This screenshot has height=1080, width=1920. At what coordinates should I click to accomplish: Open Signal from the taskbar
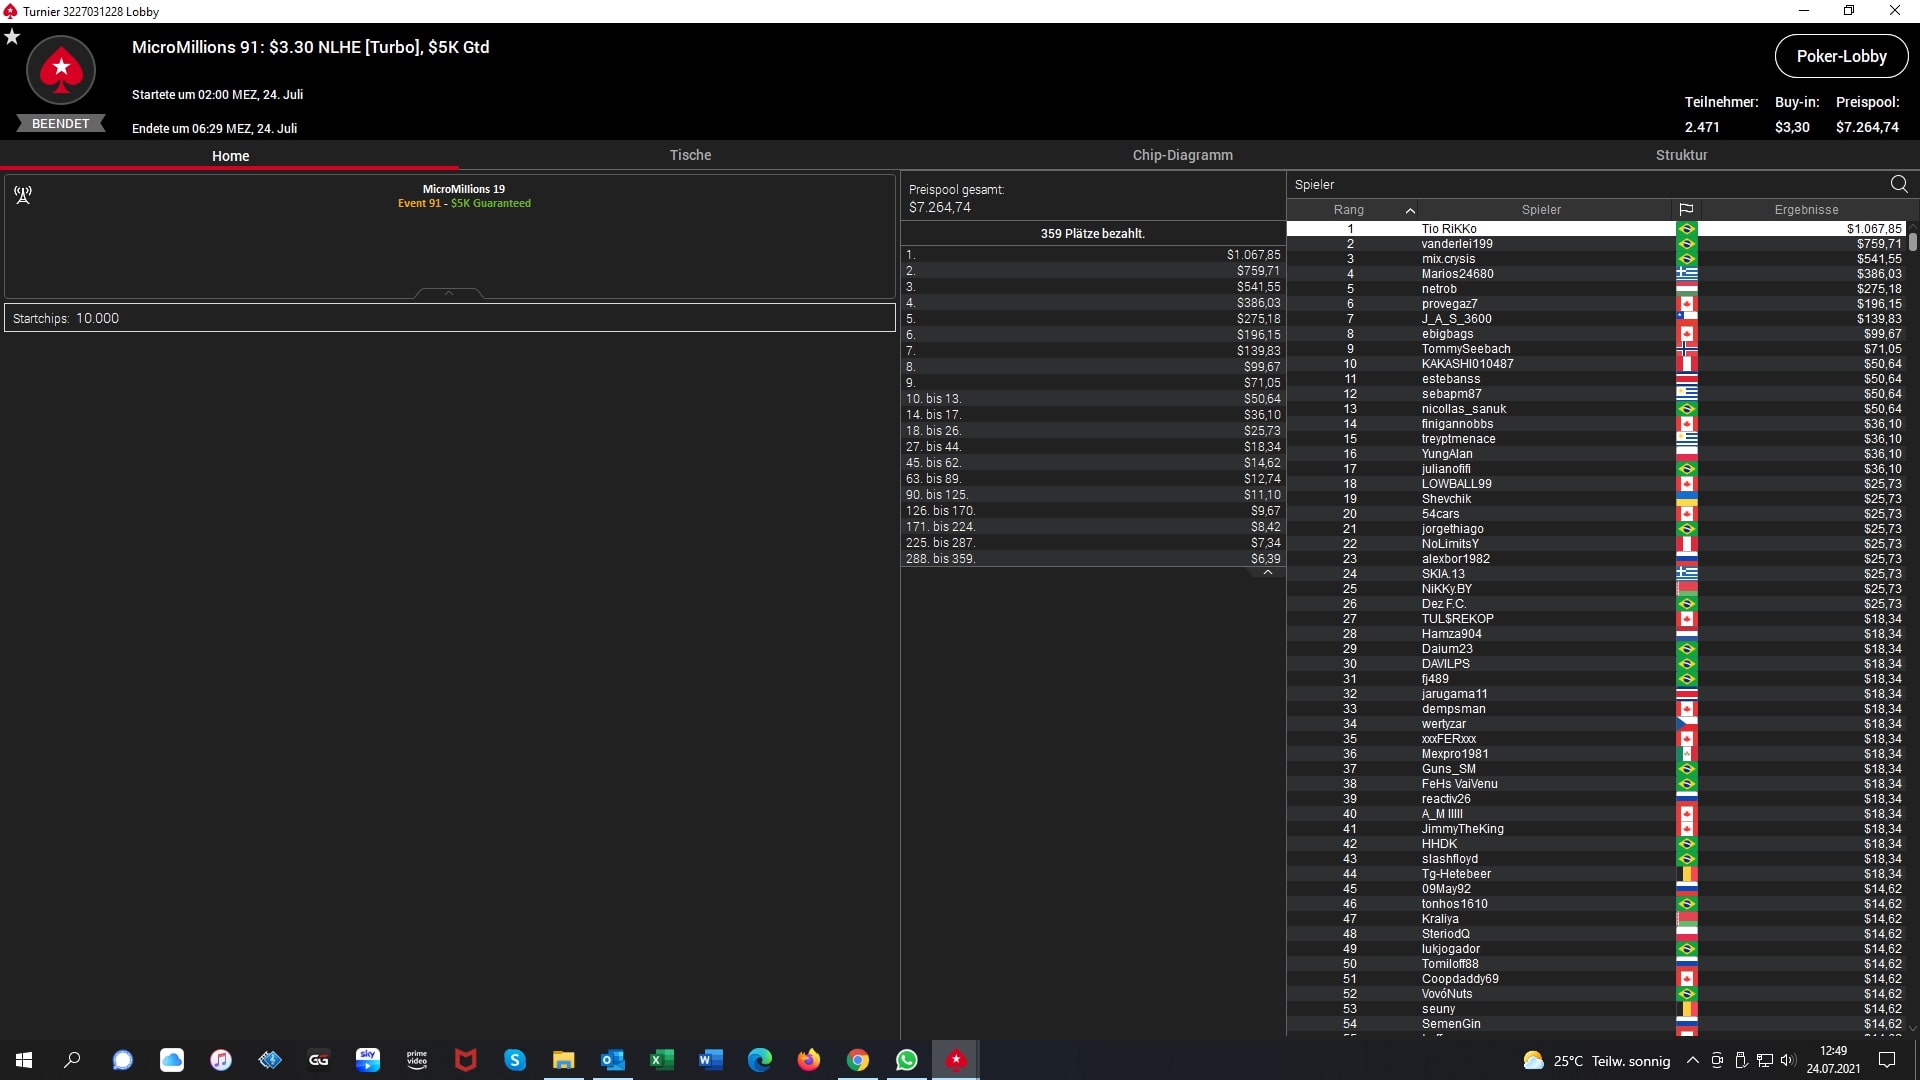(x=122, y=1060)
